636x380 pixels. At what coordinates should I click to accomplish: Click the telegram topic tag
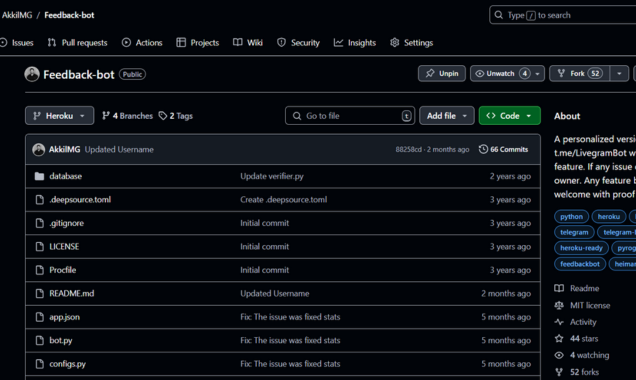574,232
